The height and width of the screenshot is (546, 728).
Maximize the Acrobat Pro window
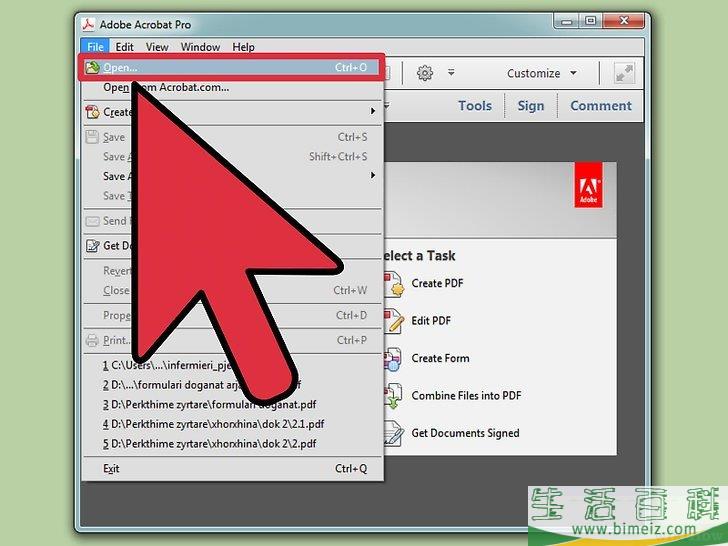[x=590, y=21]
